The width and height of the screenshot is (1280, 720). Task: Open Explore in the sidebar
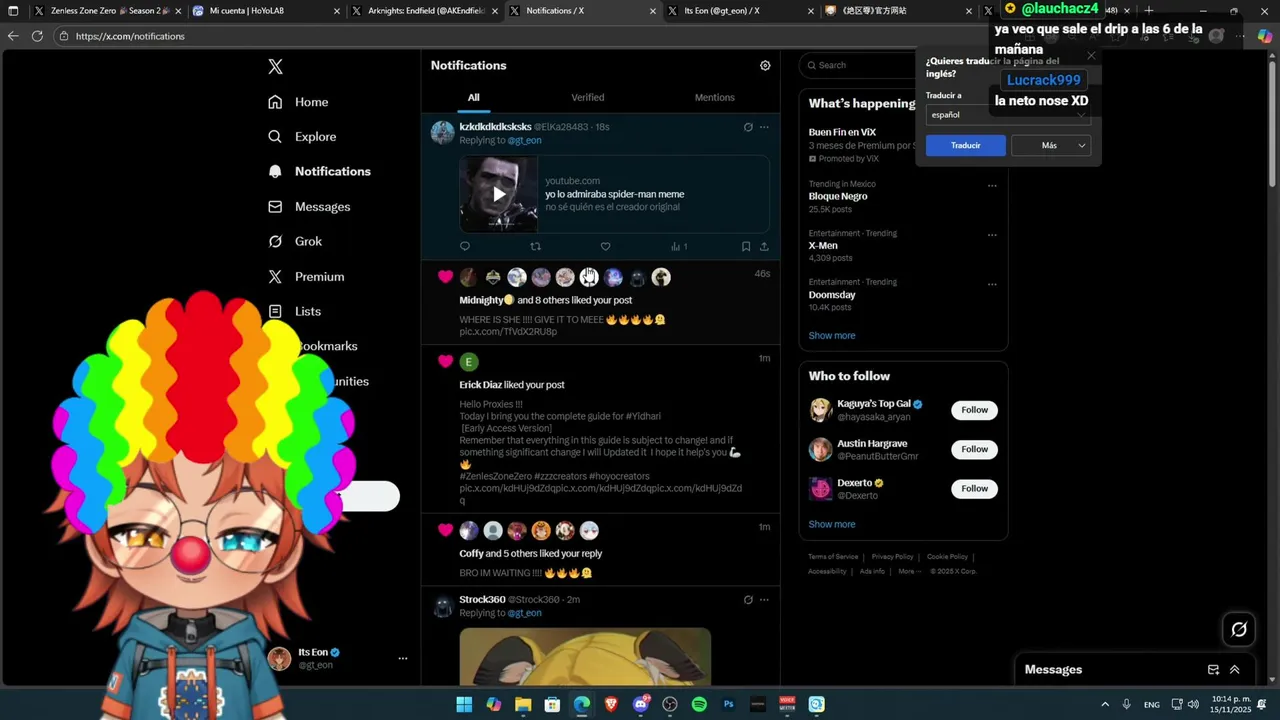302,137
